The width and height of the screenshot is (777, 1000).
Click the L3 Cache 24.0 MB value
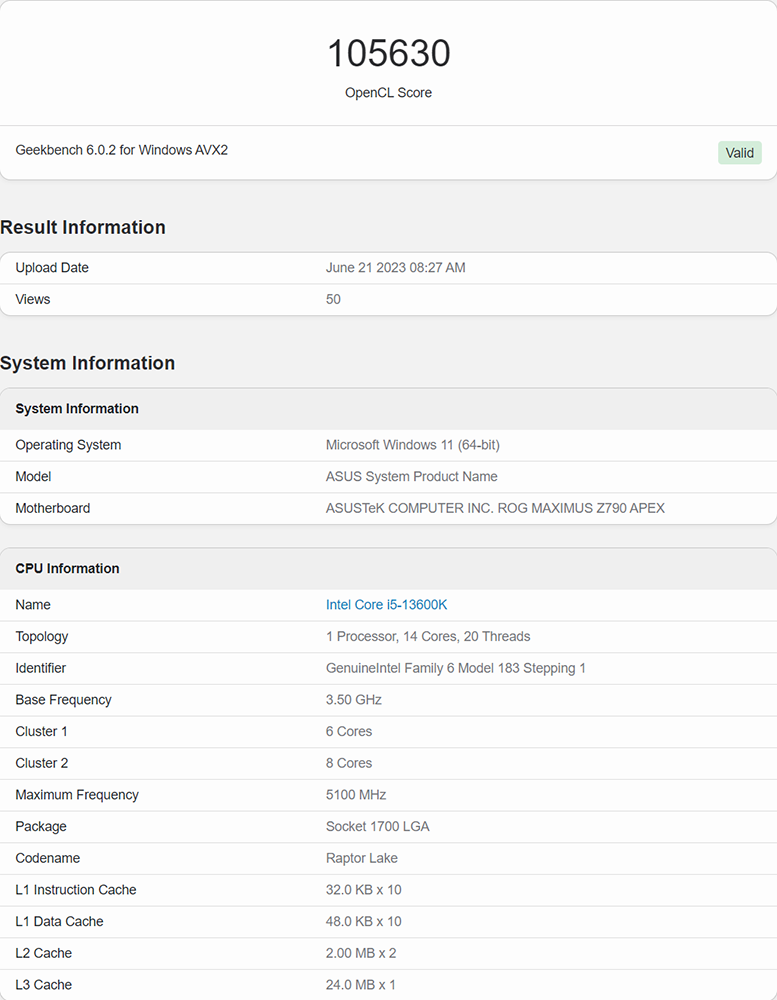(360, 985)
